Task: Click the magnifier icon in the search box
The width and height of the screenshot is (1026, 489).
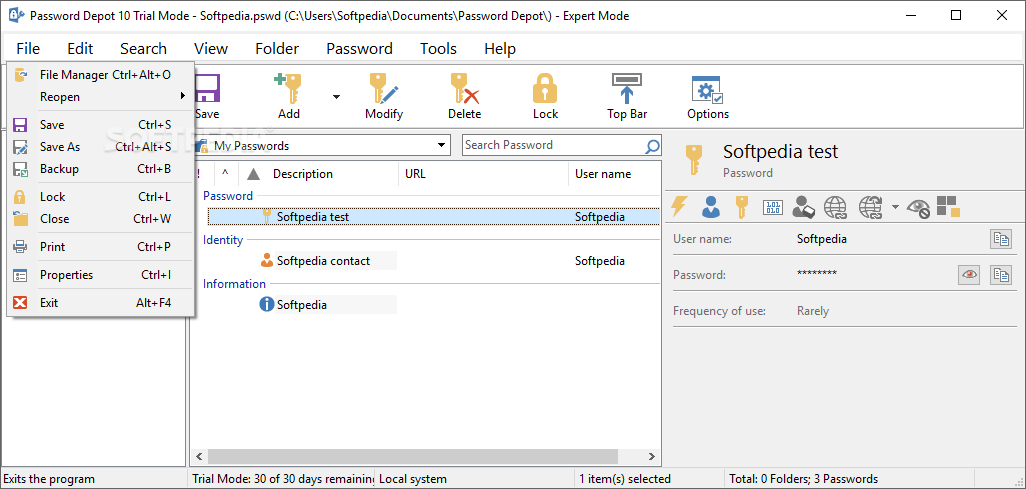Action: point(652,146)
